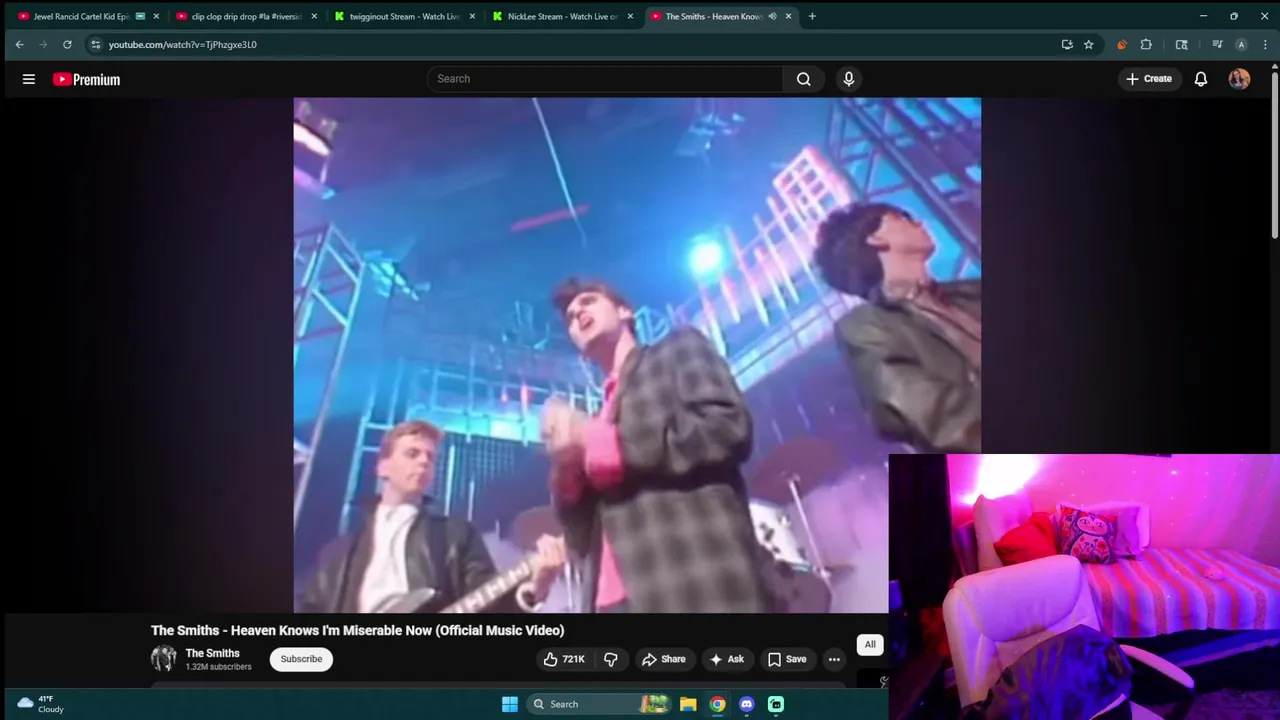Open File Explorer from taskbar
1280x720 pixels.
688,704
